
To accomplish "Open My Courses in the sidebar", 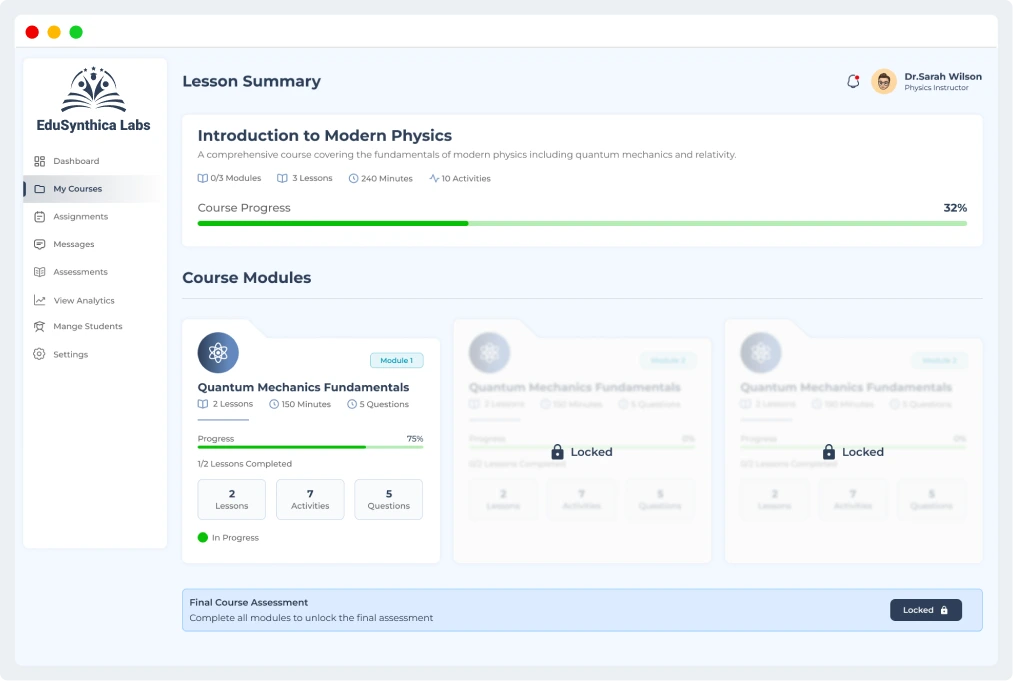I will tap(78, 189).
